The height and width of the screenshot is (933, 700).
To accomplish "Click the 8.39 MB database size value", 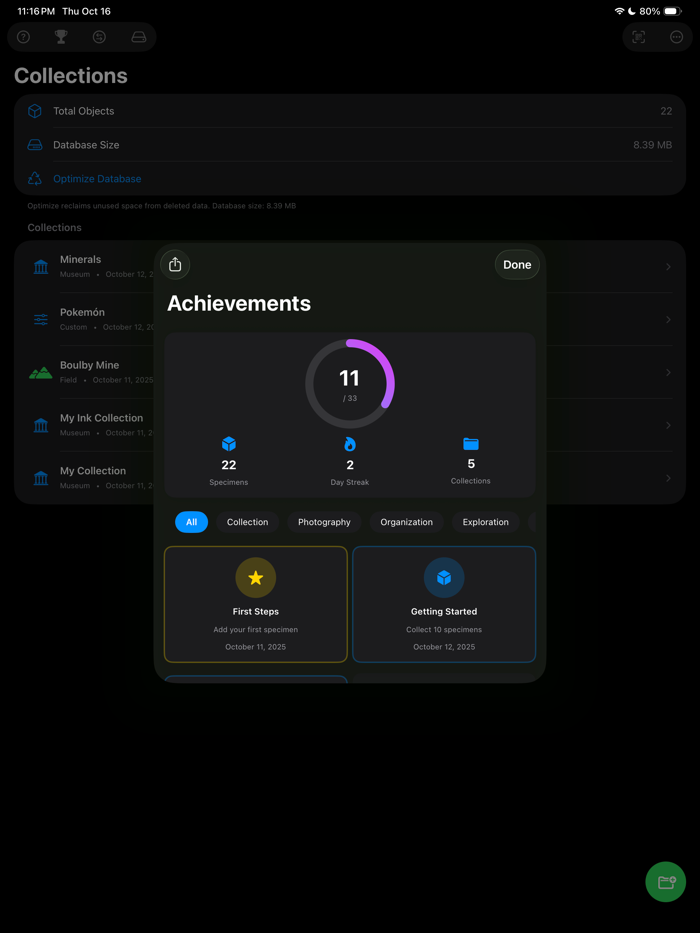I will tap(652, 145).
